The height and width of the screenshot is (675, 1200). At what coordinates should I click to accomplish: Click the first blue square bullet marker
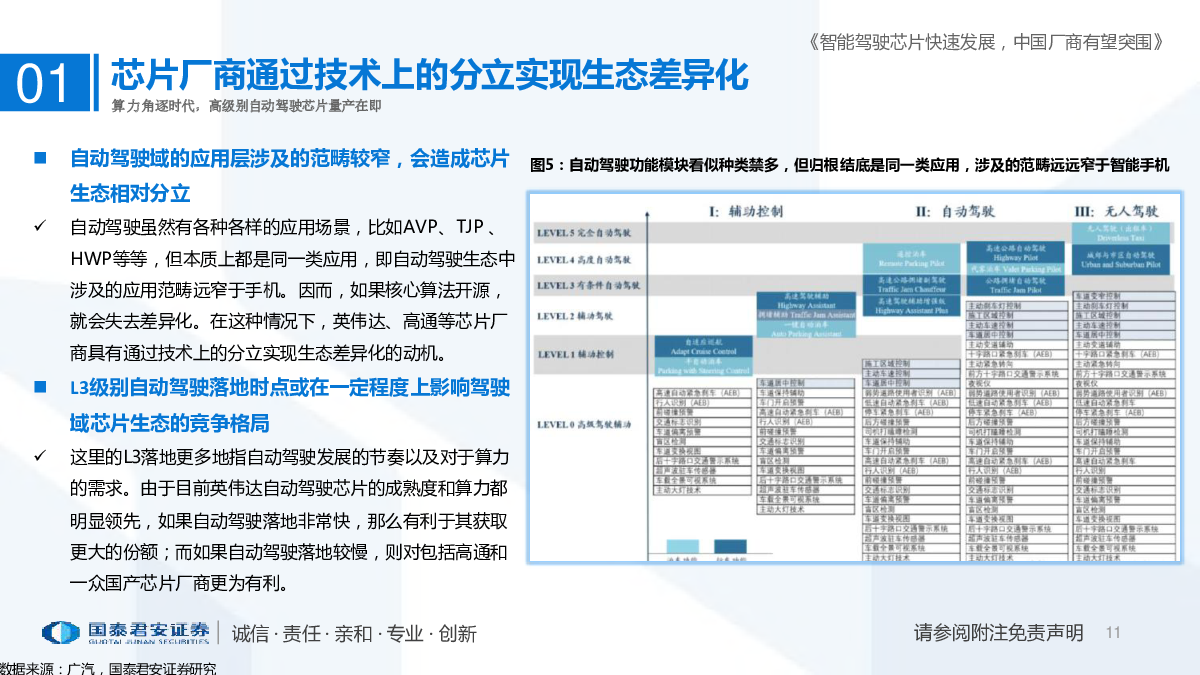tap(41, 158)
